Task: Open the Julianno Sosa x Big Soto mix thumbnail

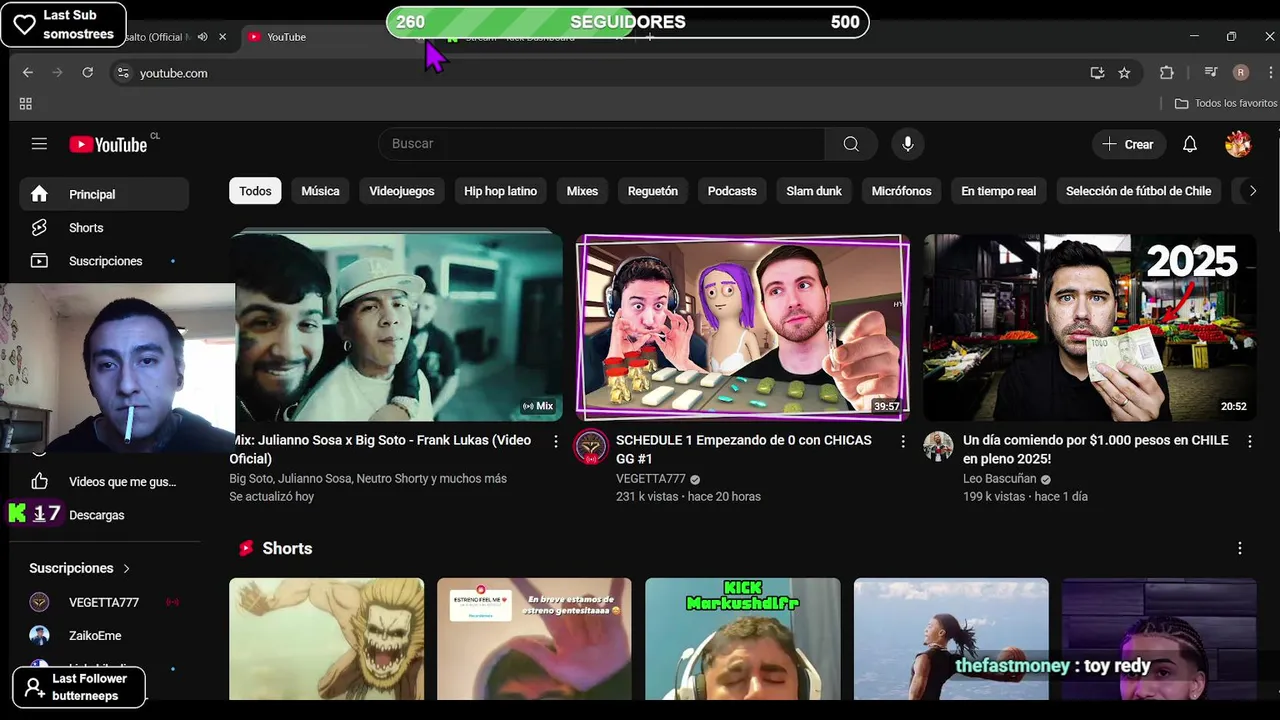Action: pyautogui.click(x=396, y=328)
